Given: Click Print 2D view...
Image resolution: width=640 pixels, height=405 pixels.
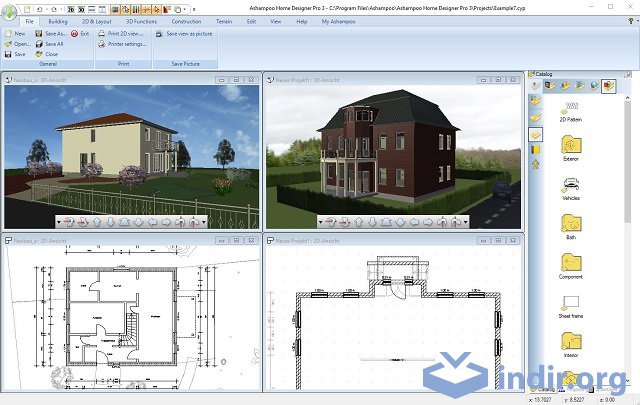Looking at the screenshot, I should pyautogui.click(x=120, y=33).
